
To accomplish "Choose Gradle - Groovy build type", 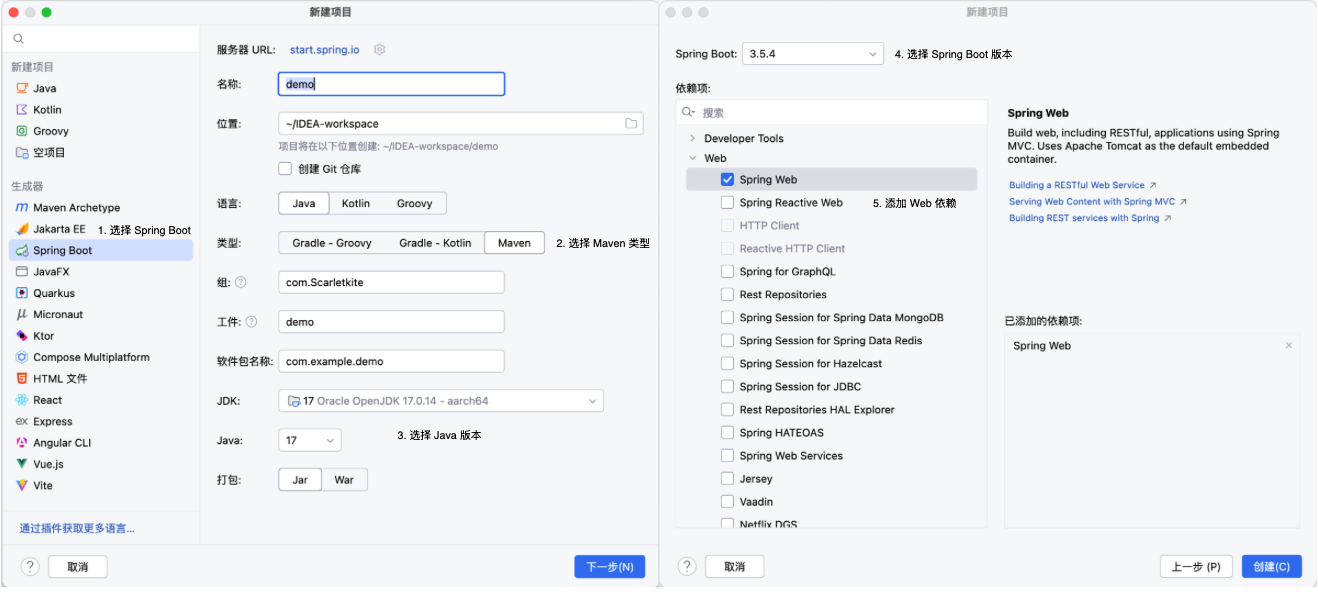I will [332, 243].
